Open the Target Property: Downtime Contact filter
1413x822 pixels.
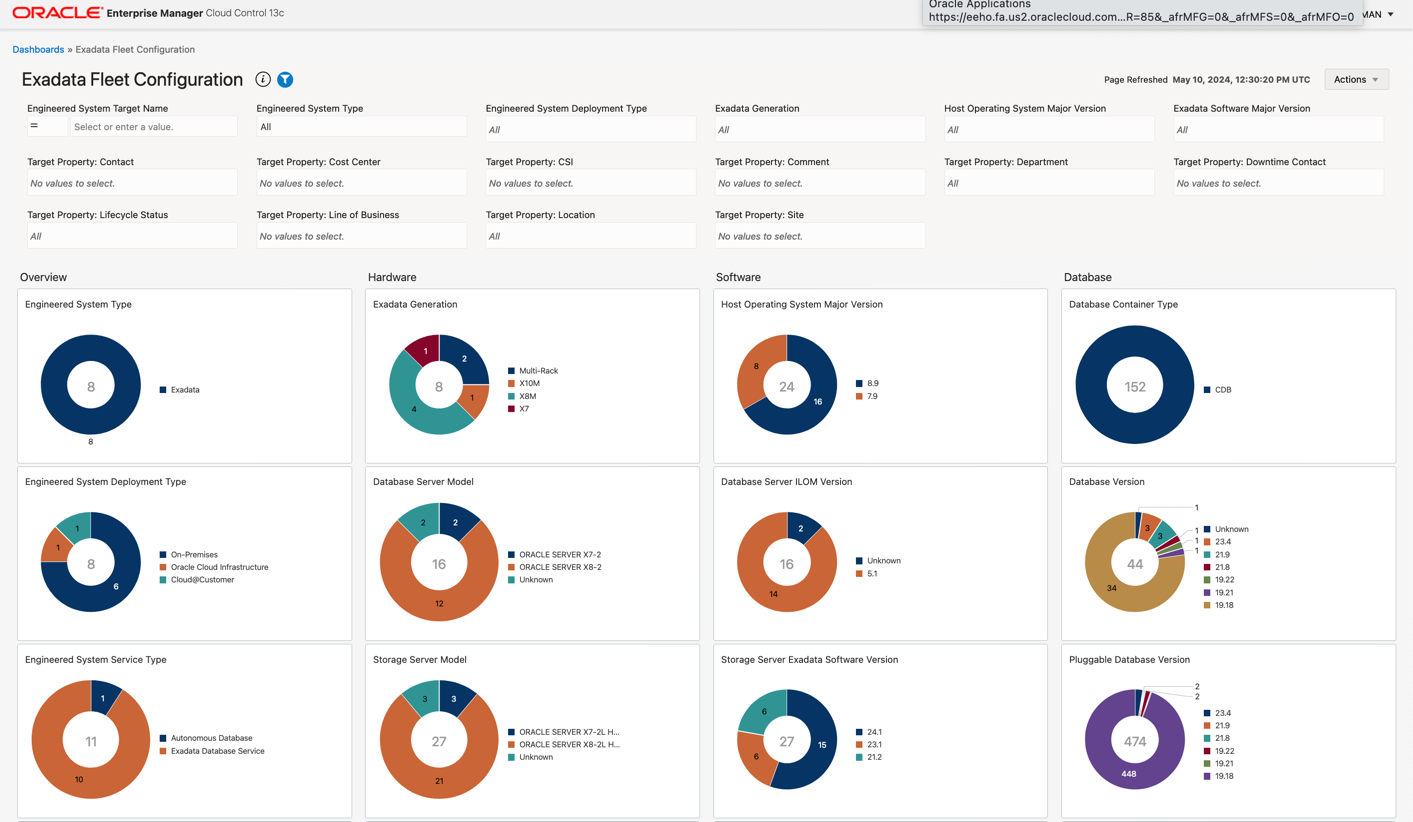point(1278,183)
